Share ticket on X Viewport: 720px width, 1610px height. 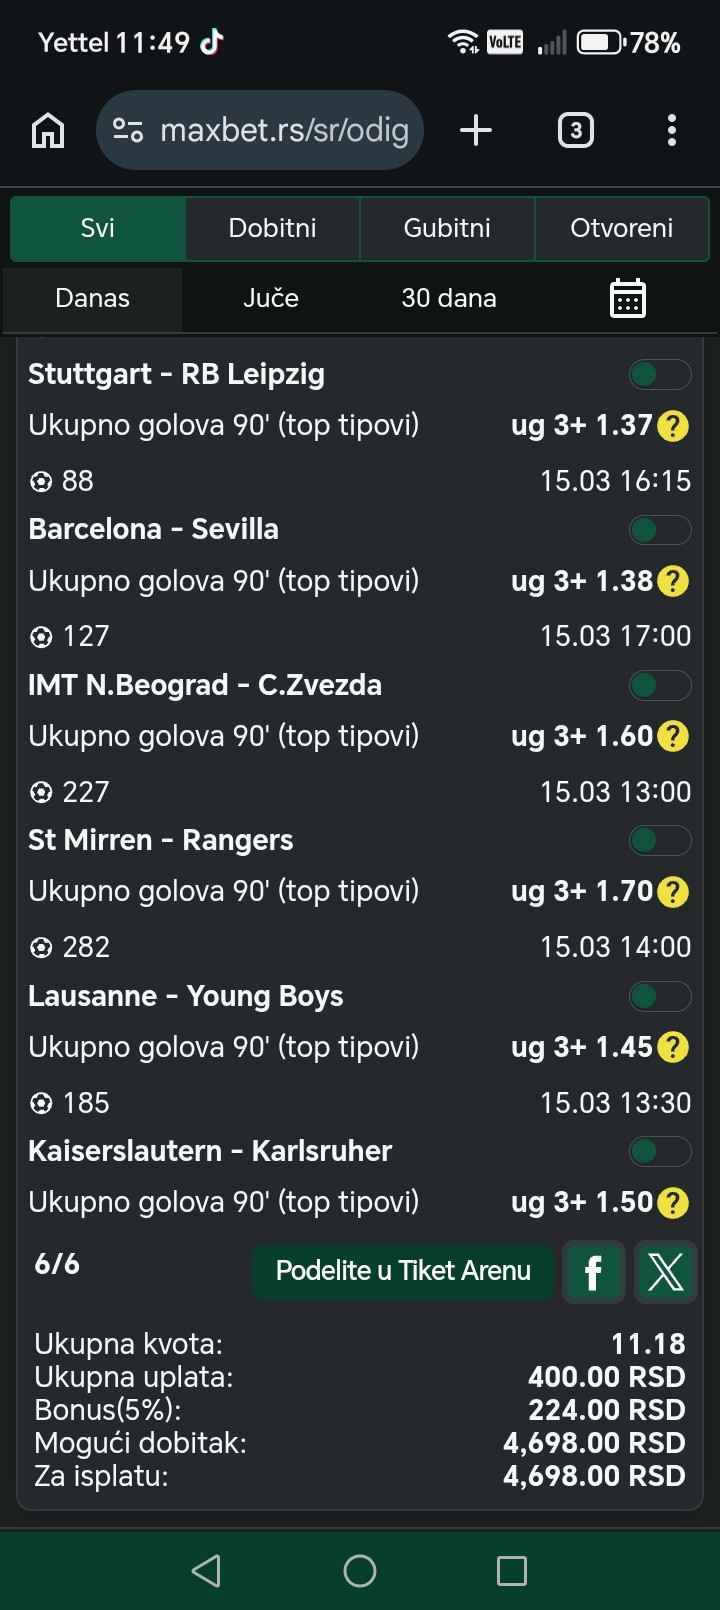pyautogui.click(x=665, y=1272)
